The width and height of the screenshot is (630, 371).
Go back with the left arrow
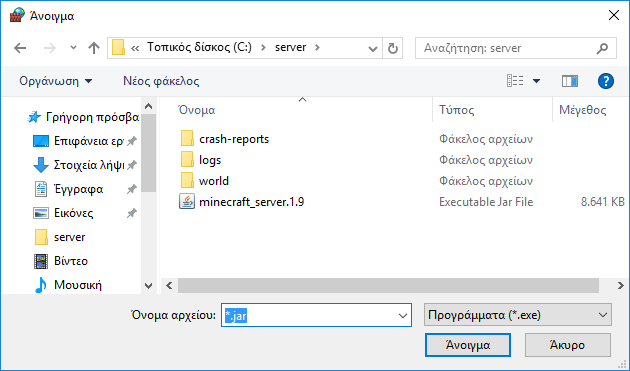(20, 48)
